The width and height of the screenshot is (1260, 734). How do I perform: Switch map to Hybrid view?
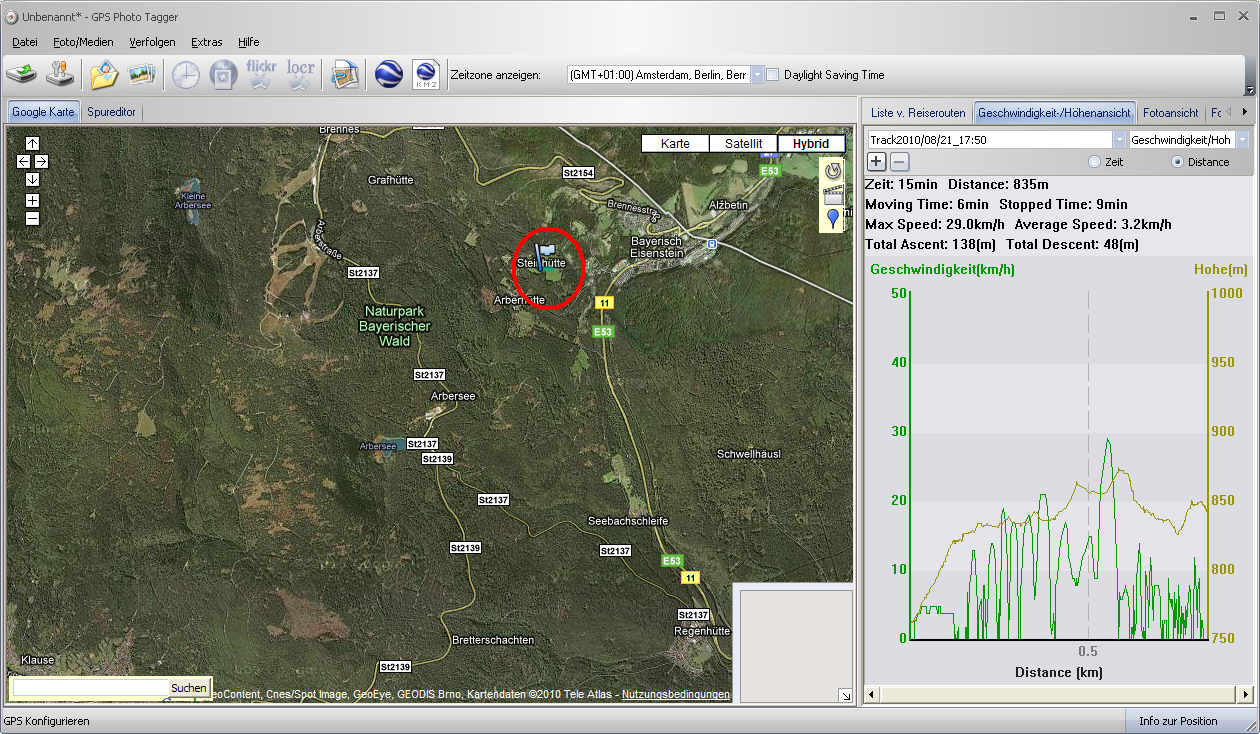click(x=811, y=144)
